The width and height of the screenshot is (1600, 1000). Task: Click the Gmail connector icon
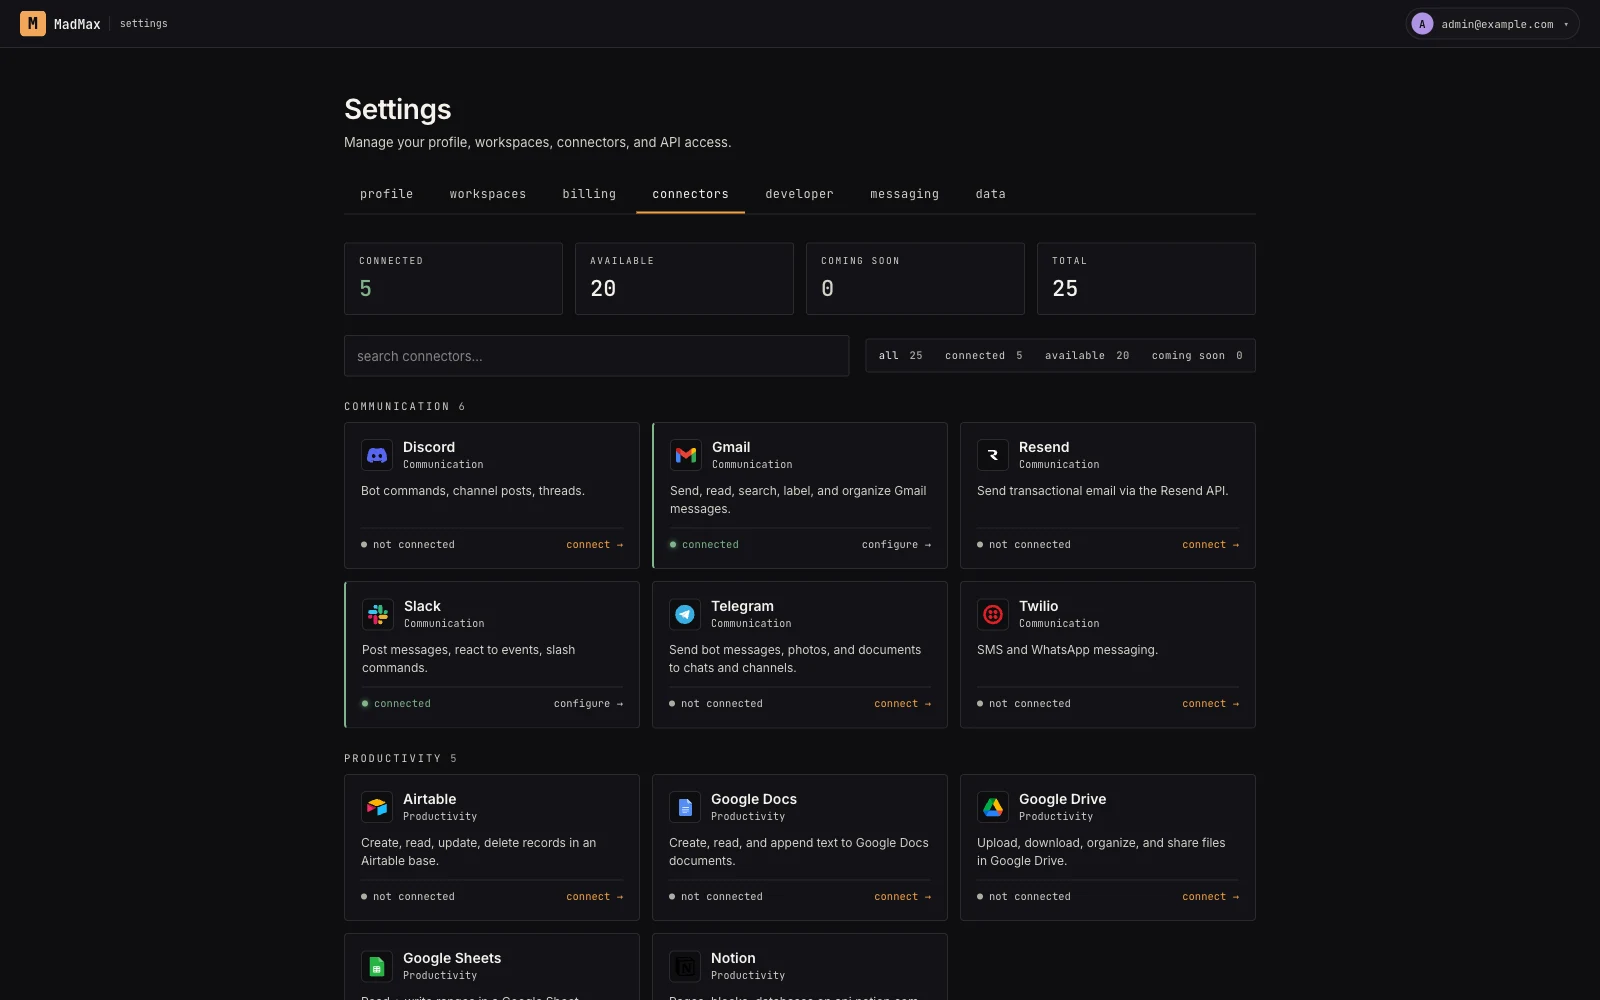[686, 455]
